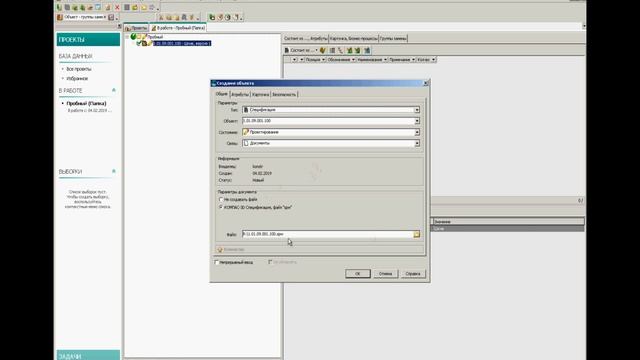The width and height of the screenshot is (640, 360).
Task: Open Избранное in sidebar
Action: pyautogui.click(x=77, y=78)
